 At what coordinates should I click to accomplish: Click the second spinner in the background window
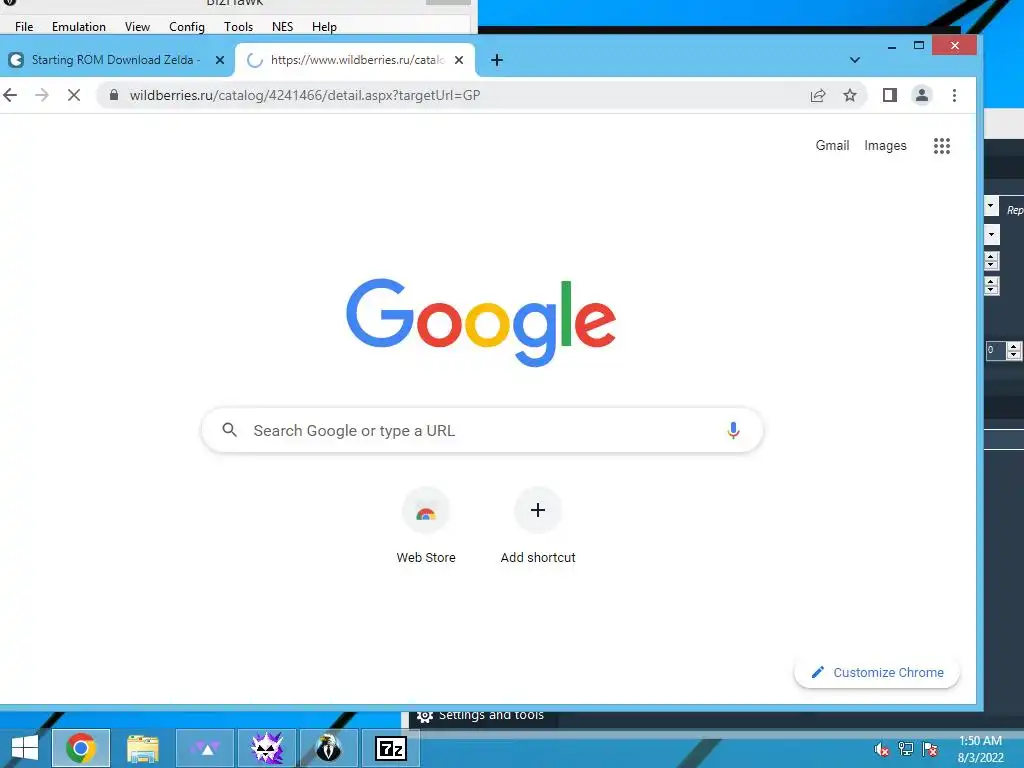[x=991, y=285]
